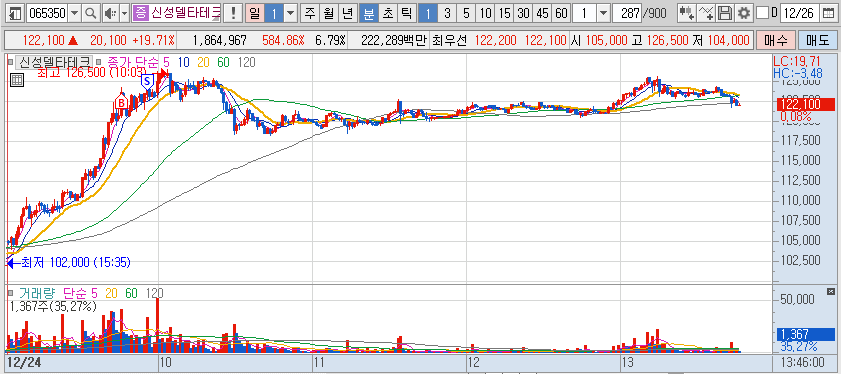Viewport: 841px width, 374px height.
Task: Click the volume panel close X icon
Action: [x=831, y=291]
